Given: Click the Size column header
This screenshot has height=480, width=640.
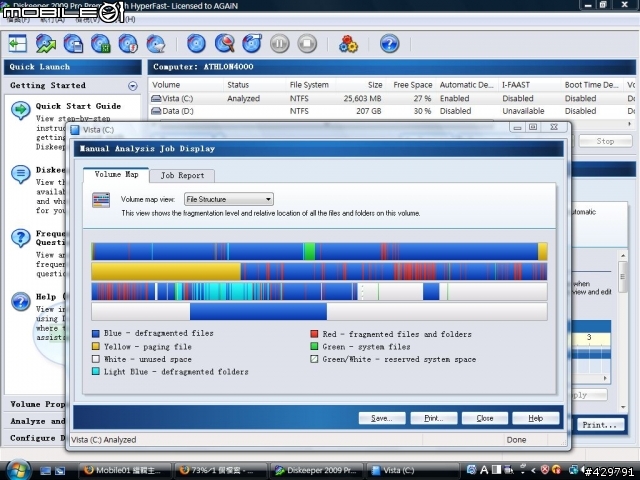Looking at the screenshot, I should click(x=360, y=85).
